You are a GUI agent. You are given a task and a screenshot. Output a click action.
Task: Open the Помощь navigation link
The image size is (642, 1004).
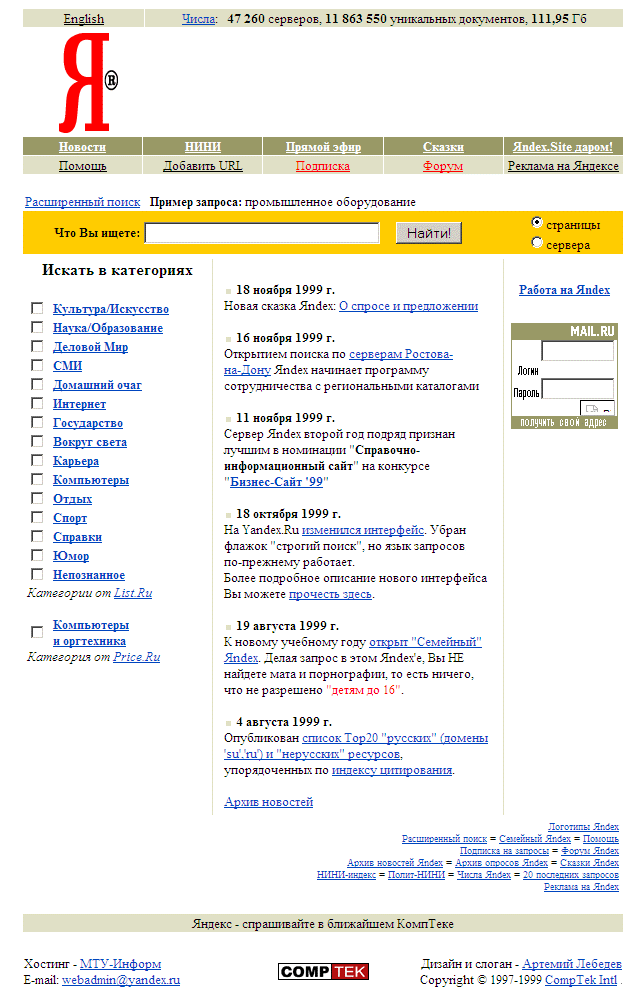(x=82, y=166)
